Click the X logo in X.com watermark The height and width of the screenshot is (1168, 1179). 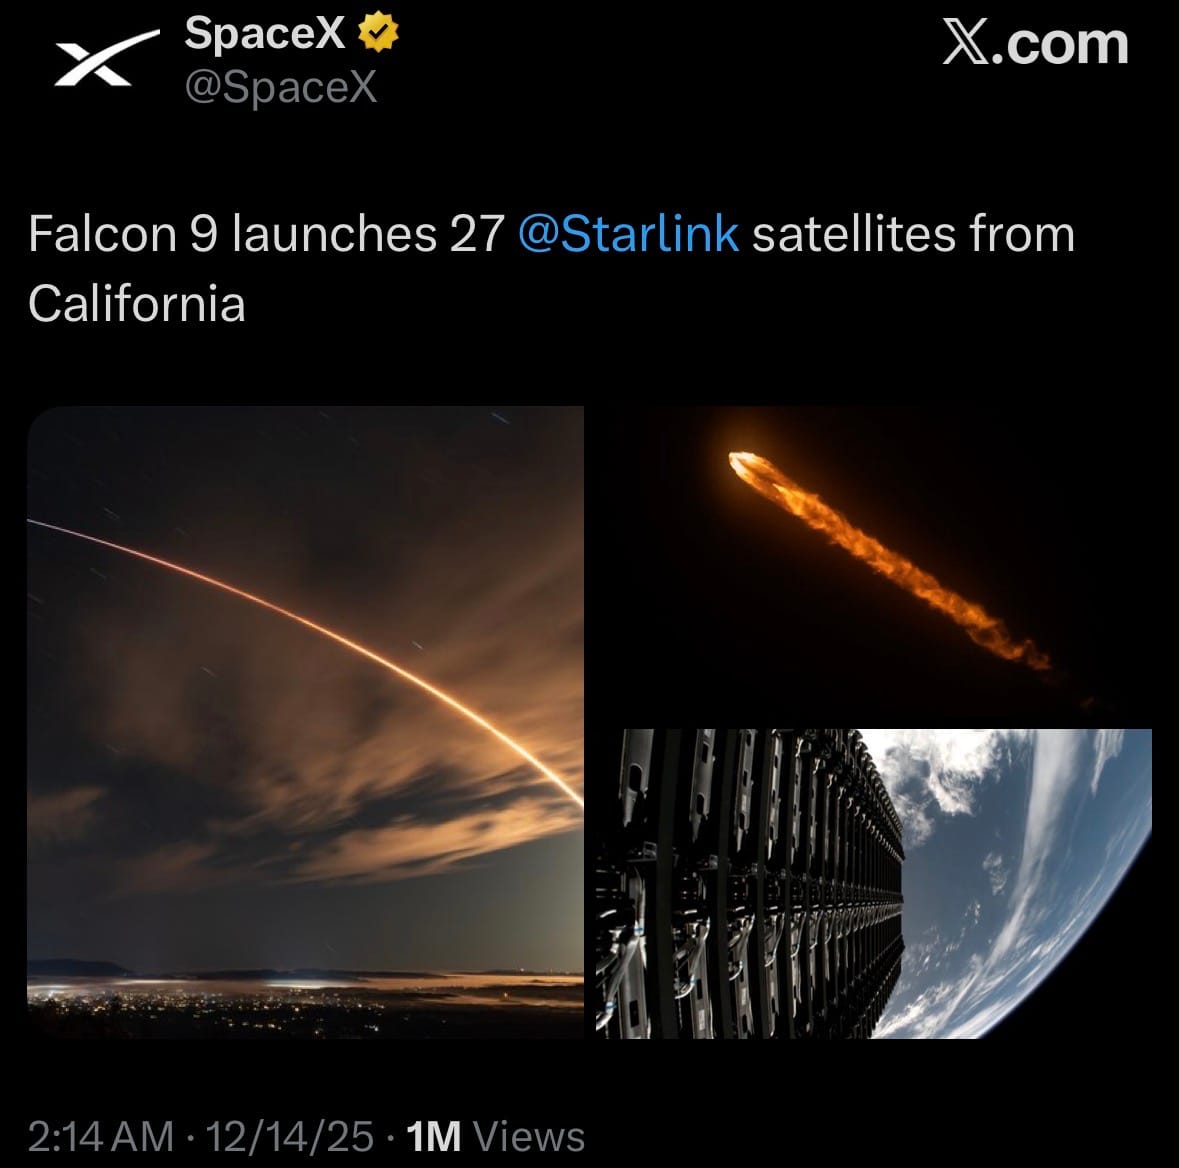pos(966,45)
